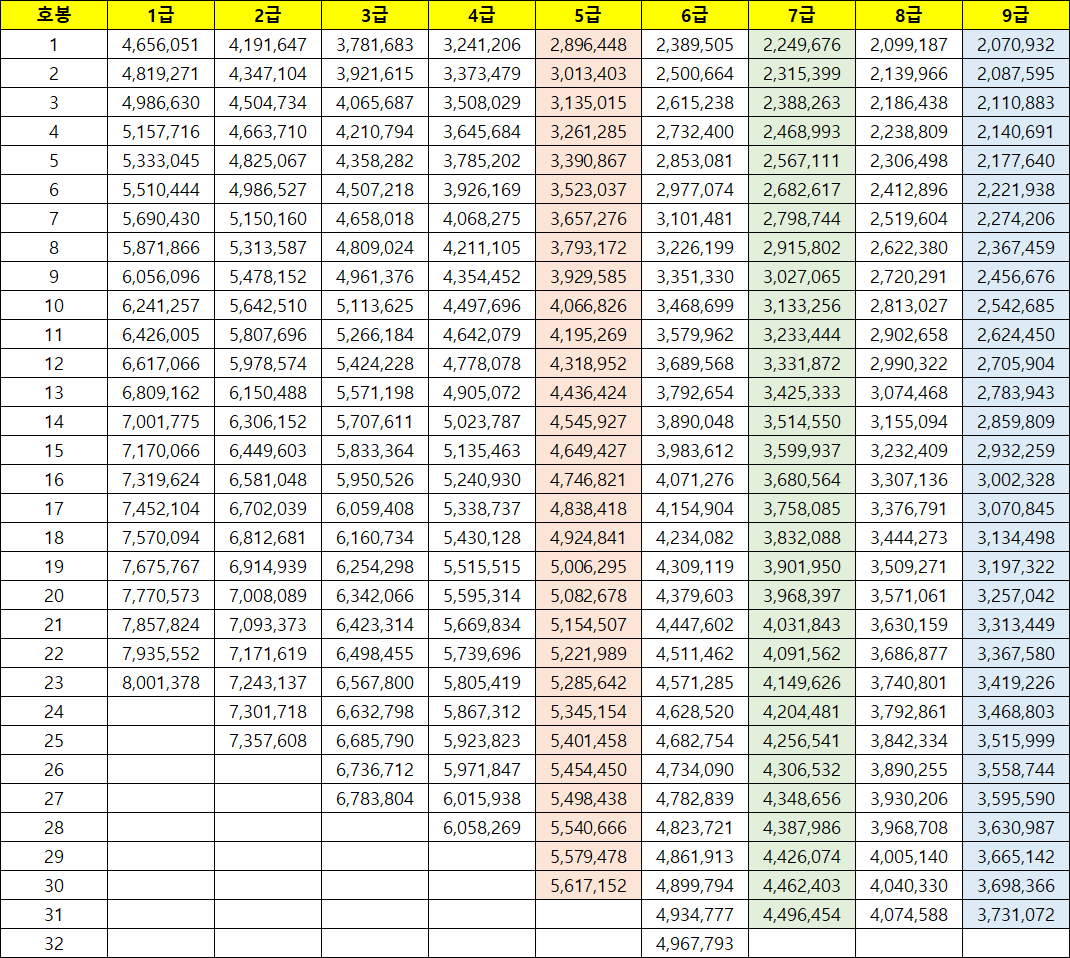Click cell with value 3,133,256
Viewport: 1070px width, 958px height.
point(802,306)
